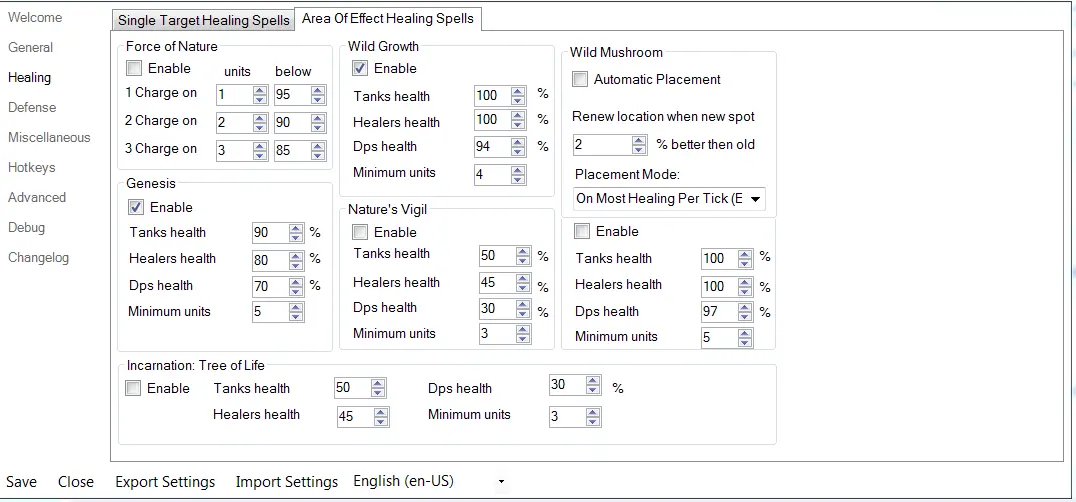Image resolution: width=1076 pixels, height=502 pixels.
Task: Open the Placement Mode dropdown
Action: coord(755,199)
